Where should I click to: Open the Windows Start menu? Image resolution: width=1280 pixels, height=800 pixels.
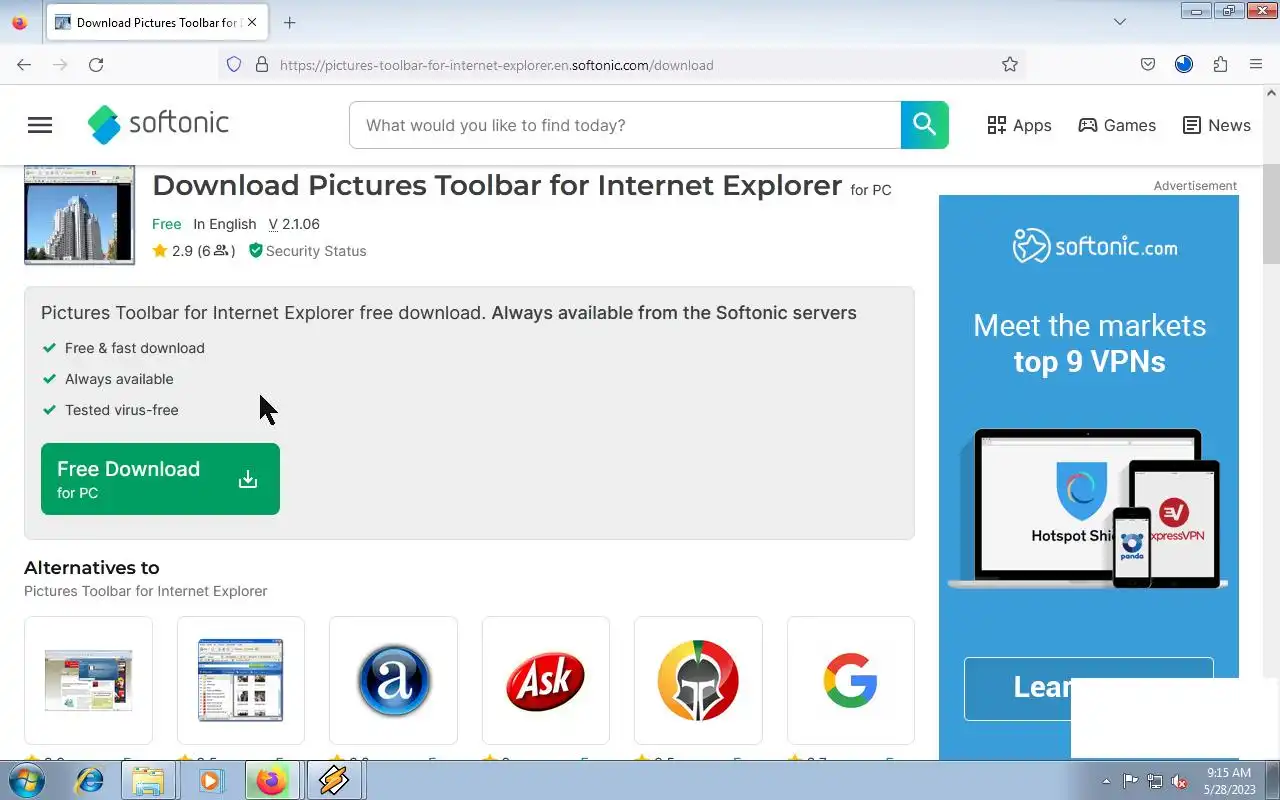tap(25, 780)
